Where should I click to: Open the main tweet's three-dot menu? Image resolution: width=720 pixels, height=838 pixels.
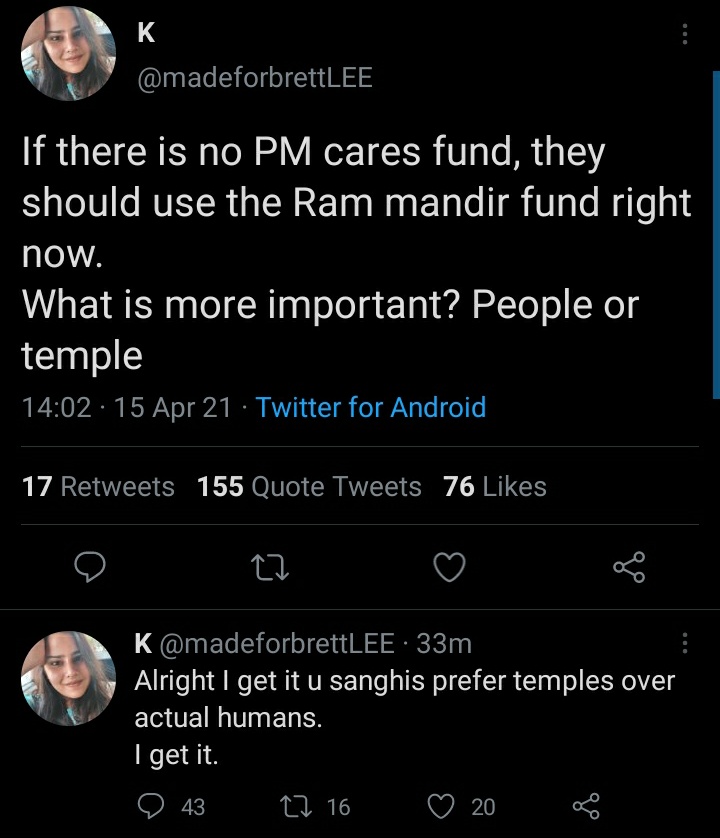[x=685, y=35]
